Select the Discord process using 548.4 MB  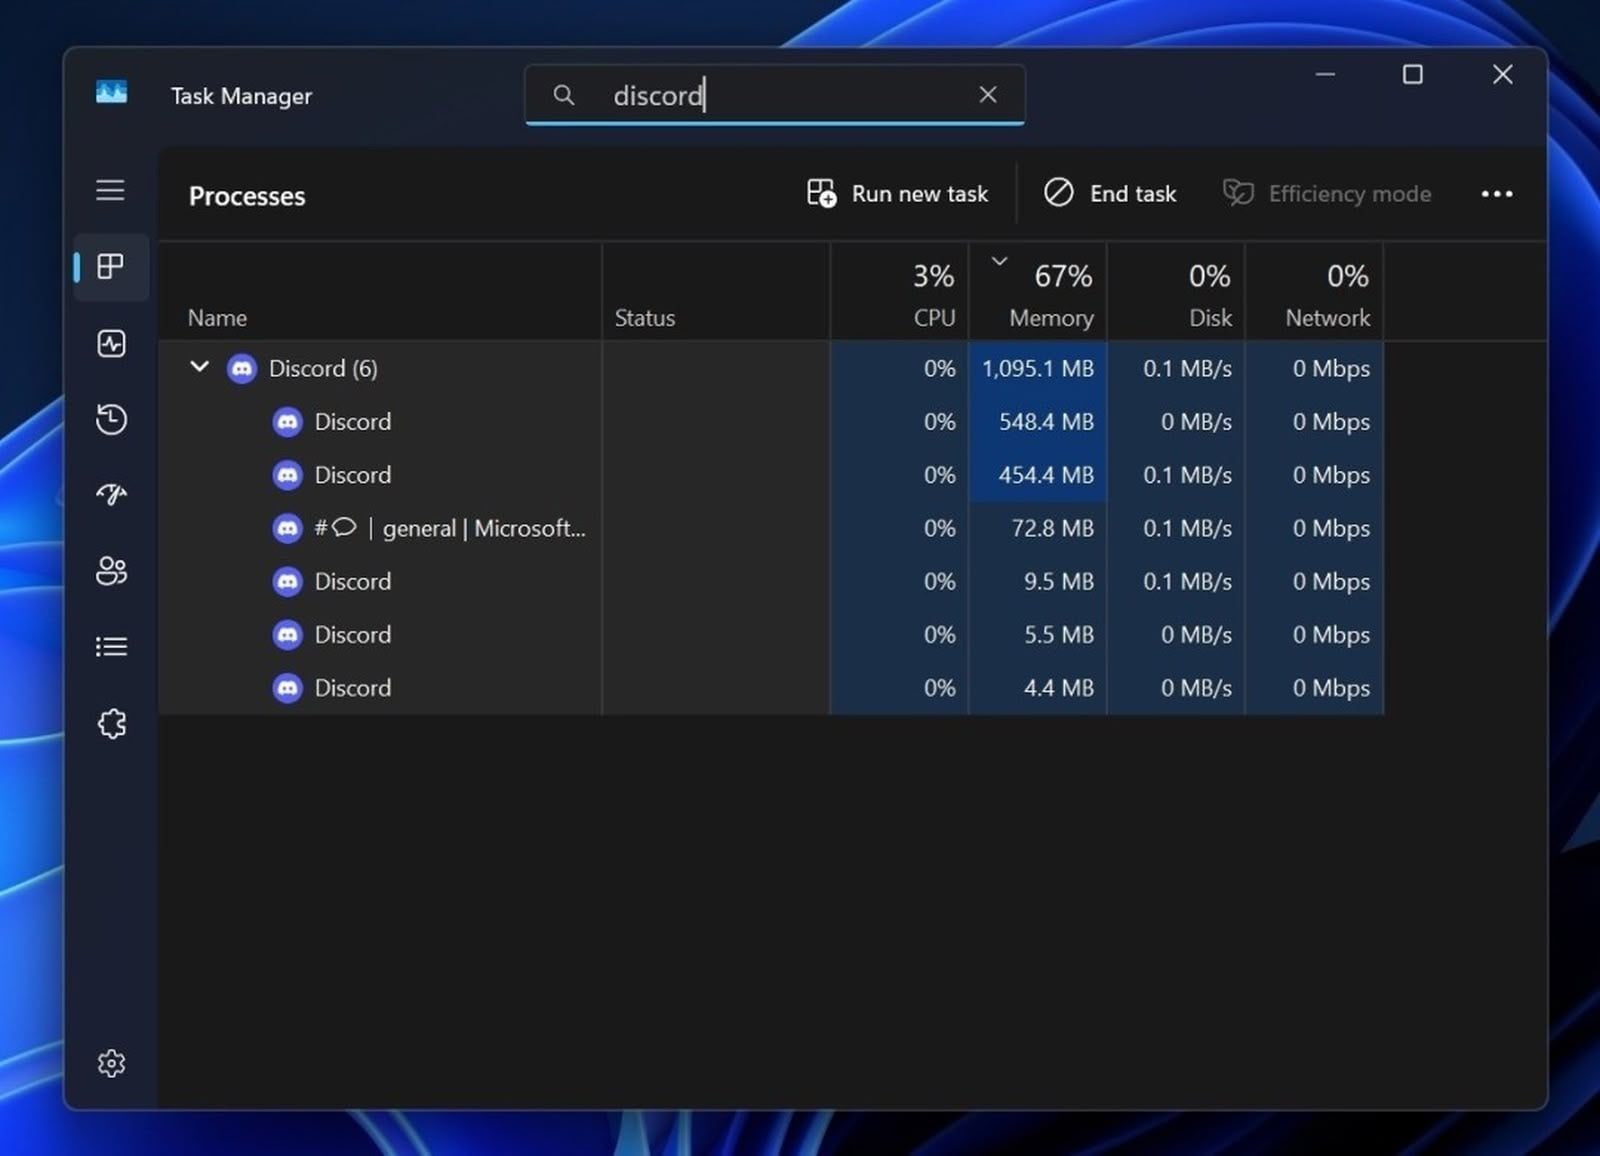[352, 421]
